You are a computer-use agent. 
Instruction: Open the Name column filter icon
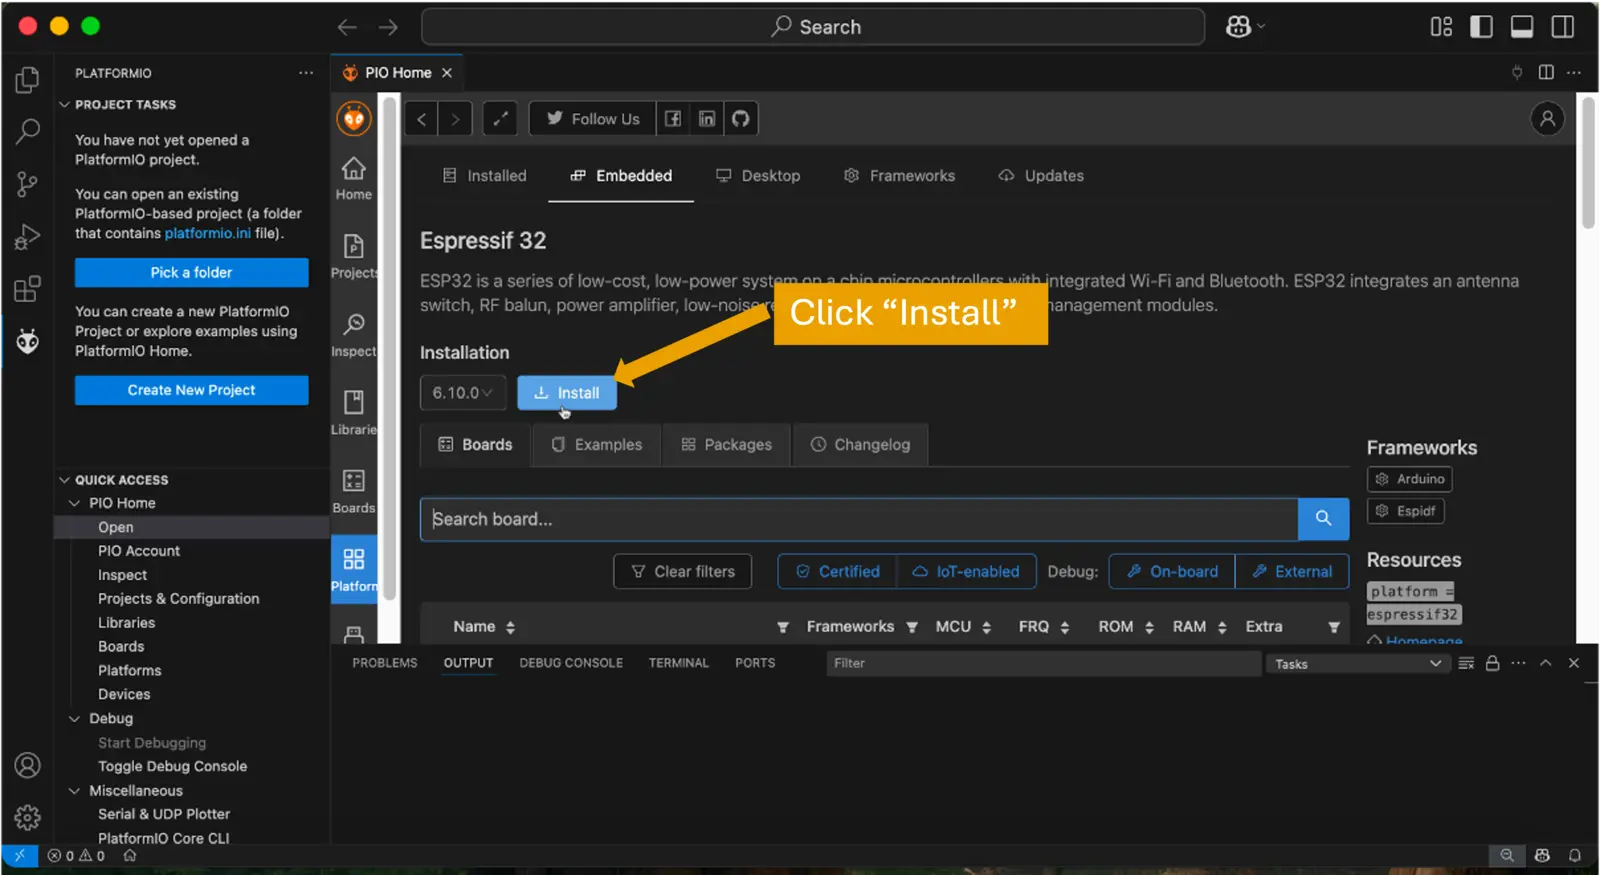(x=783, y=627)
